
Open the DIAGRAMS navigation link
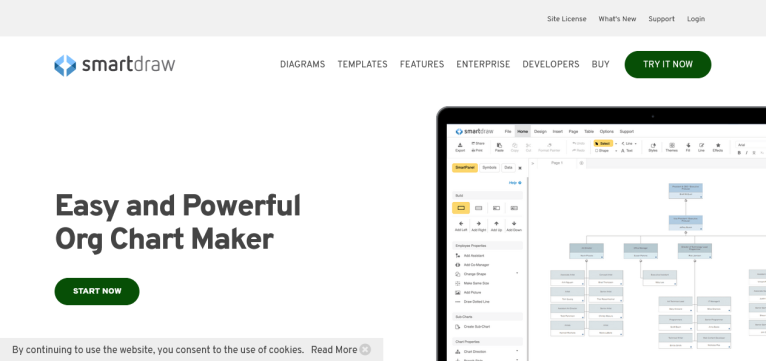[302, 64]
